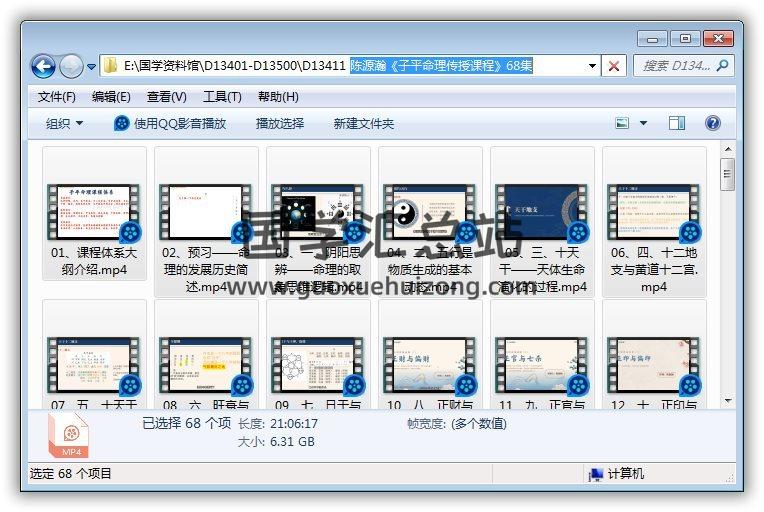Toggle the preview pane icon

point(676,123)
